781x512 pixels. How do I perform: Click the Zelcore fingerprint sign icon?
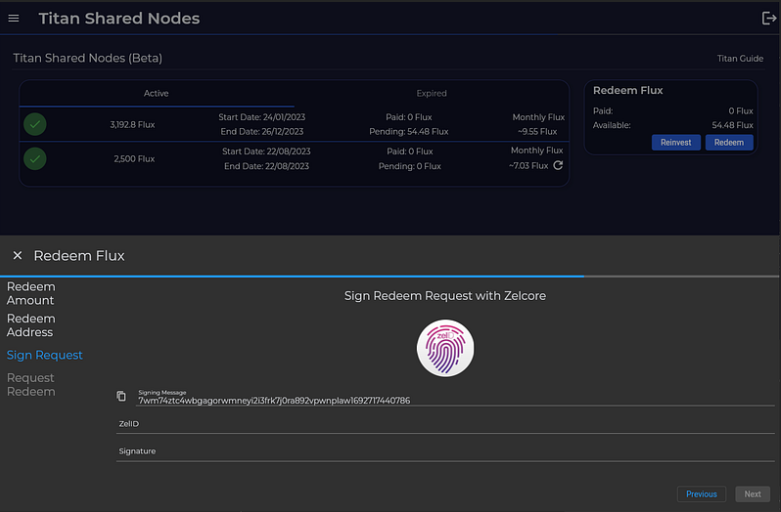(x=445, y=349)
